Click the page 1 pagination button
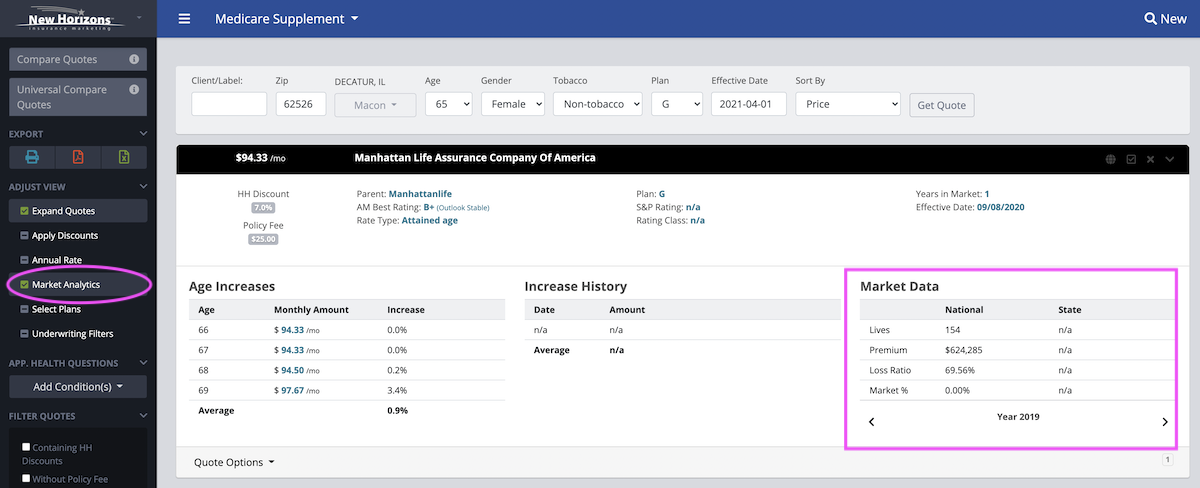 [1167, 460]
